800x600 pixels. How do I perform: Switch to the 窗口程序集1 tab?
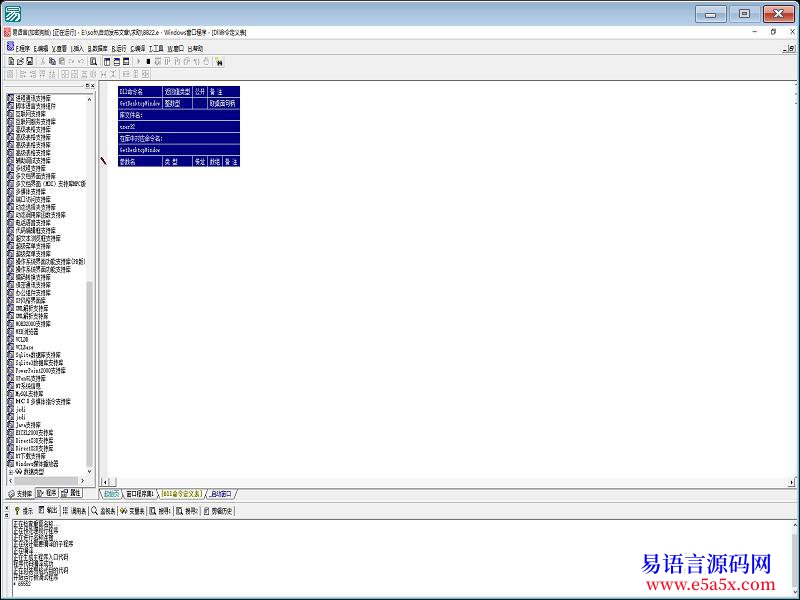pos(139,494)
